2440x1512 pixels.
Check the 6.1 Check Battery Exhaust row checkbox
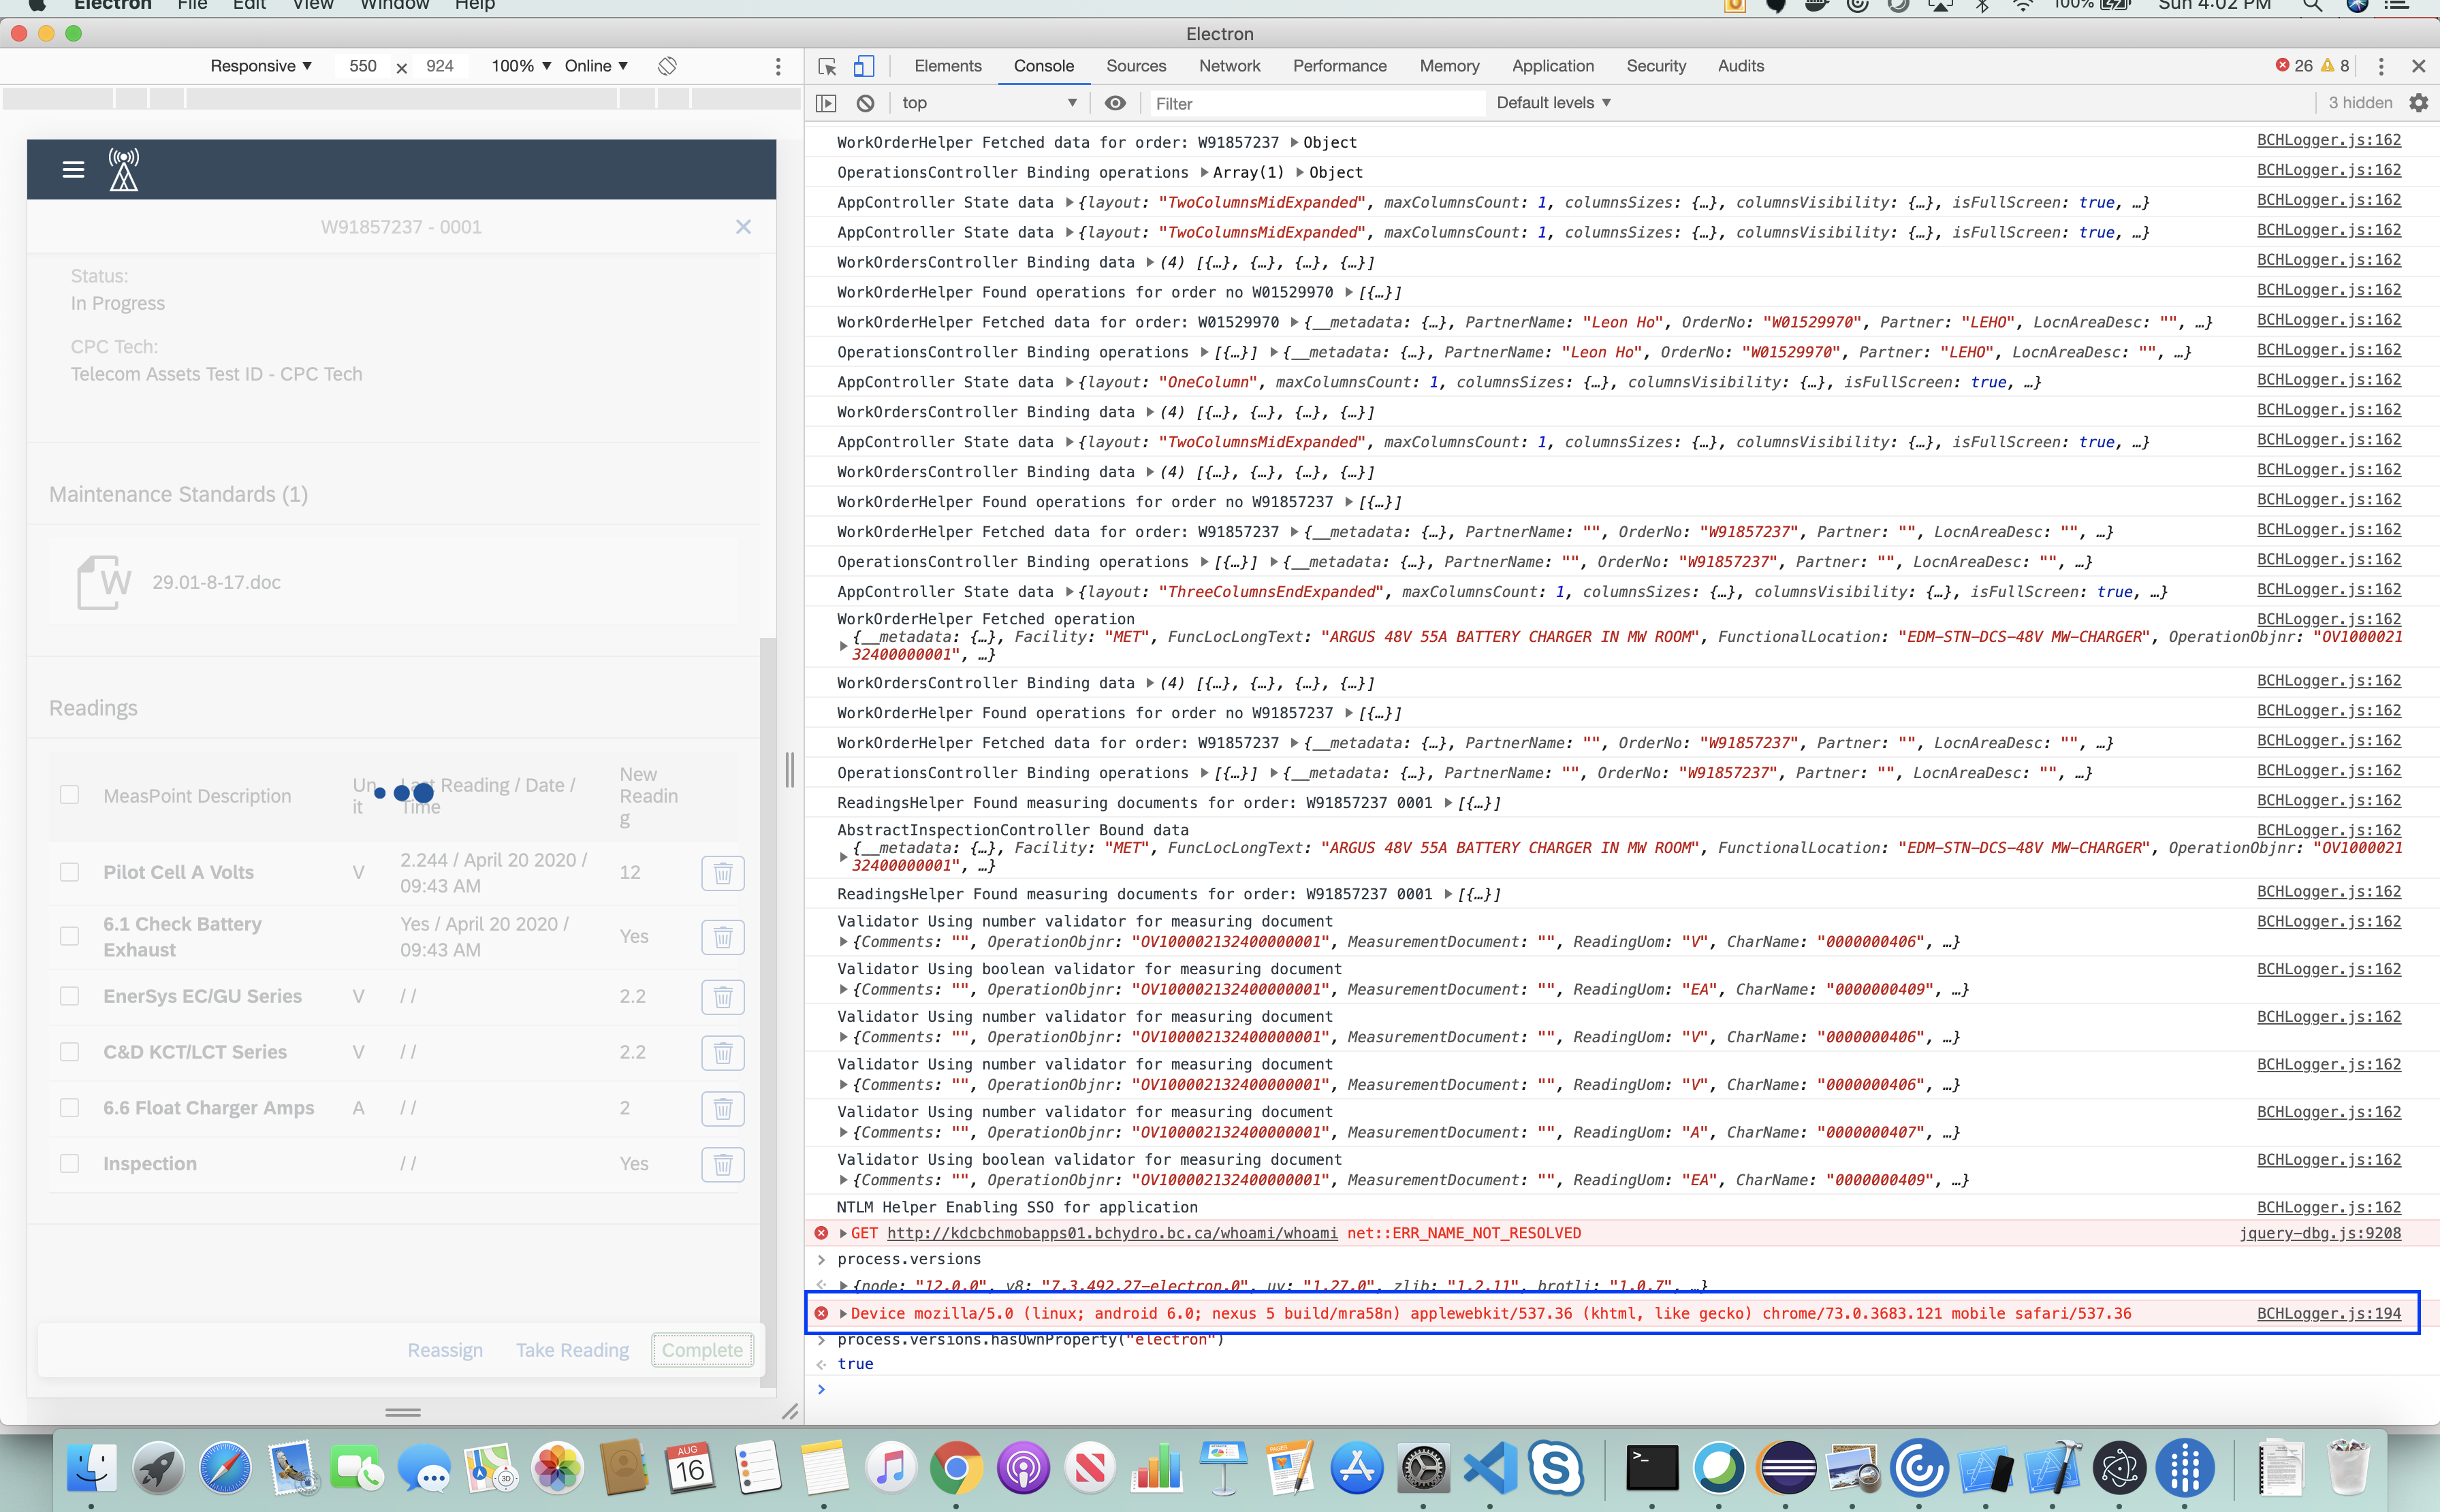(69, 936)
